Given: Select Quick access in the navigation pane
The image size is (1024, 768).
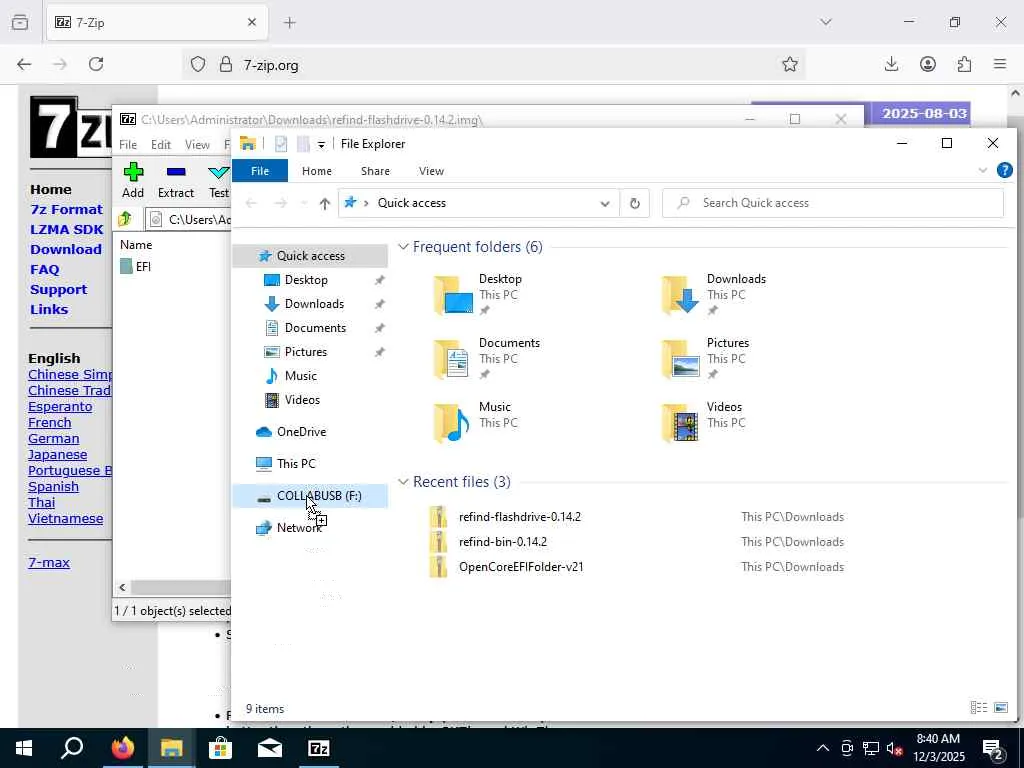Looking at the screenshot, I should tap(310, 256).
